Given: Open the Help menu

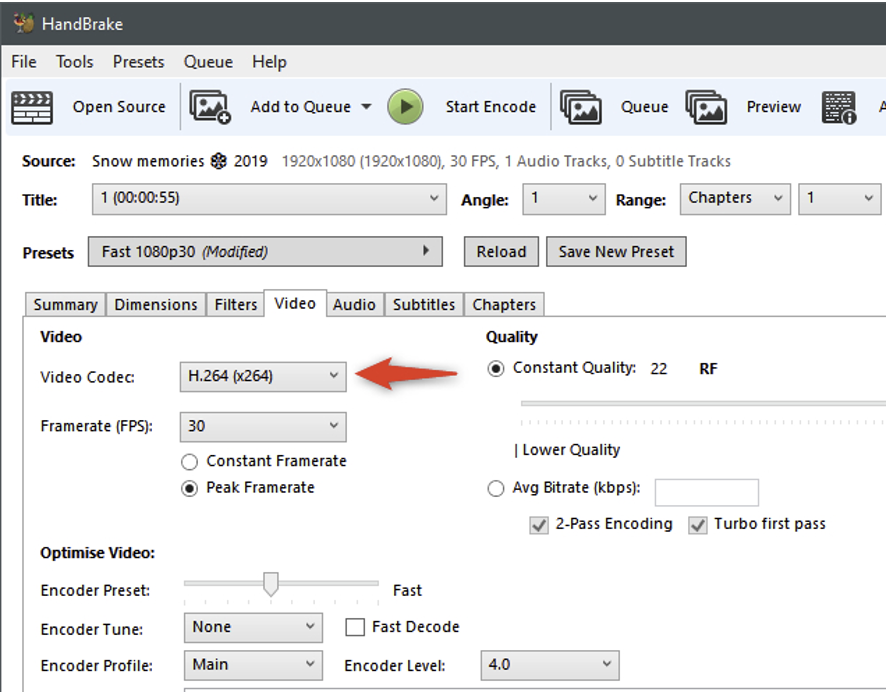Looking at the screenshot, I should click(x=269, y=62).
